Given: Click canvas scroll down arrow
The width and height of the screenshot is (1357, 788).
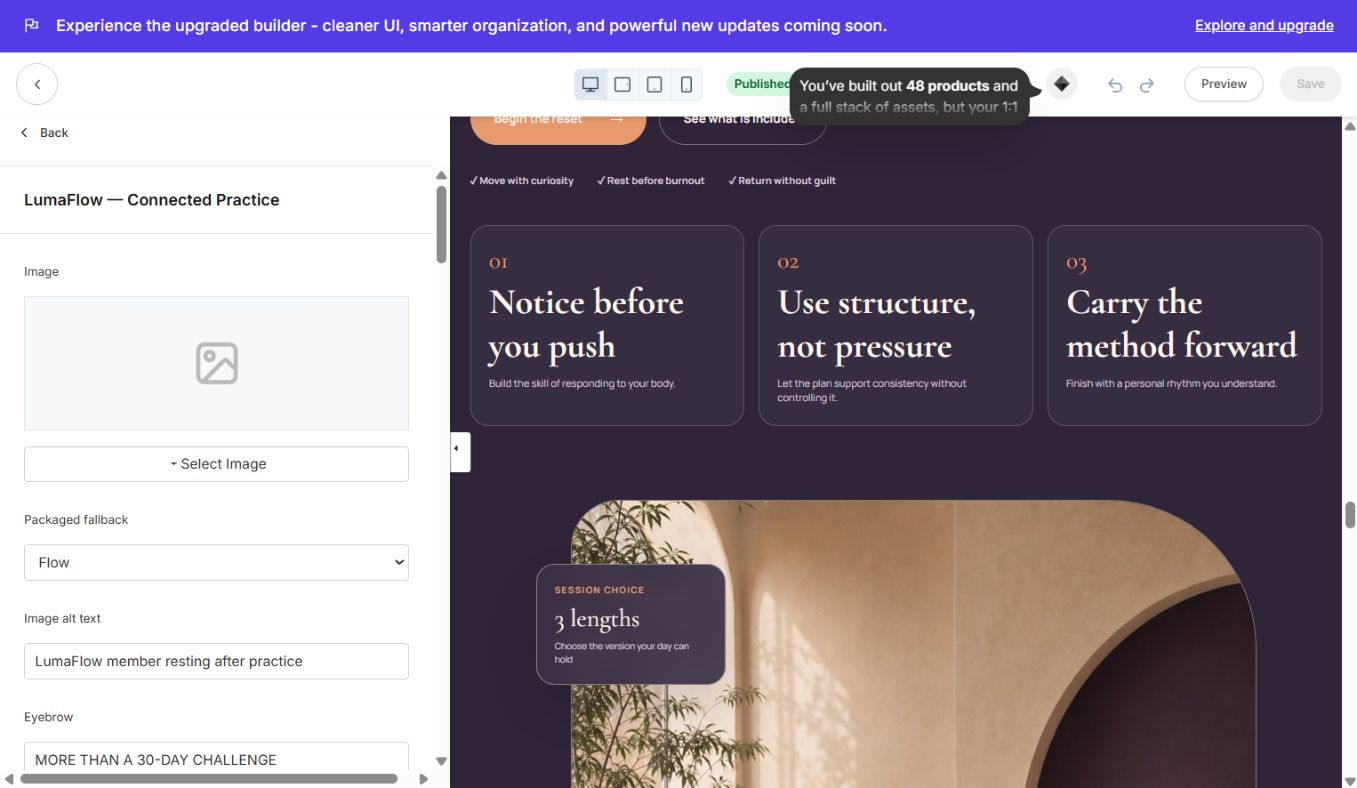Looking at the screenshot, I should [x=1350, y=780].
